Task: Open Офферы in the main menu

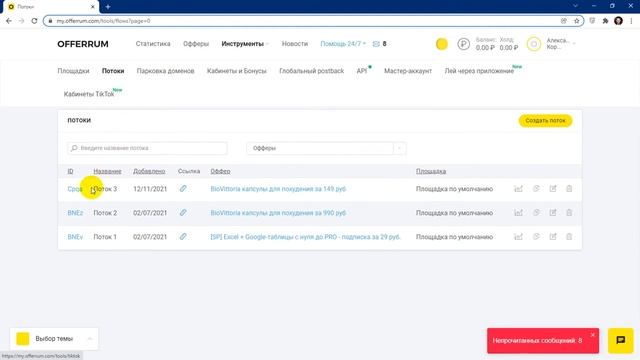Action: 196,44
